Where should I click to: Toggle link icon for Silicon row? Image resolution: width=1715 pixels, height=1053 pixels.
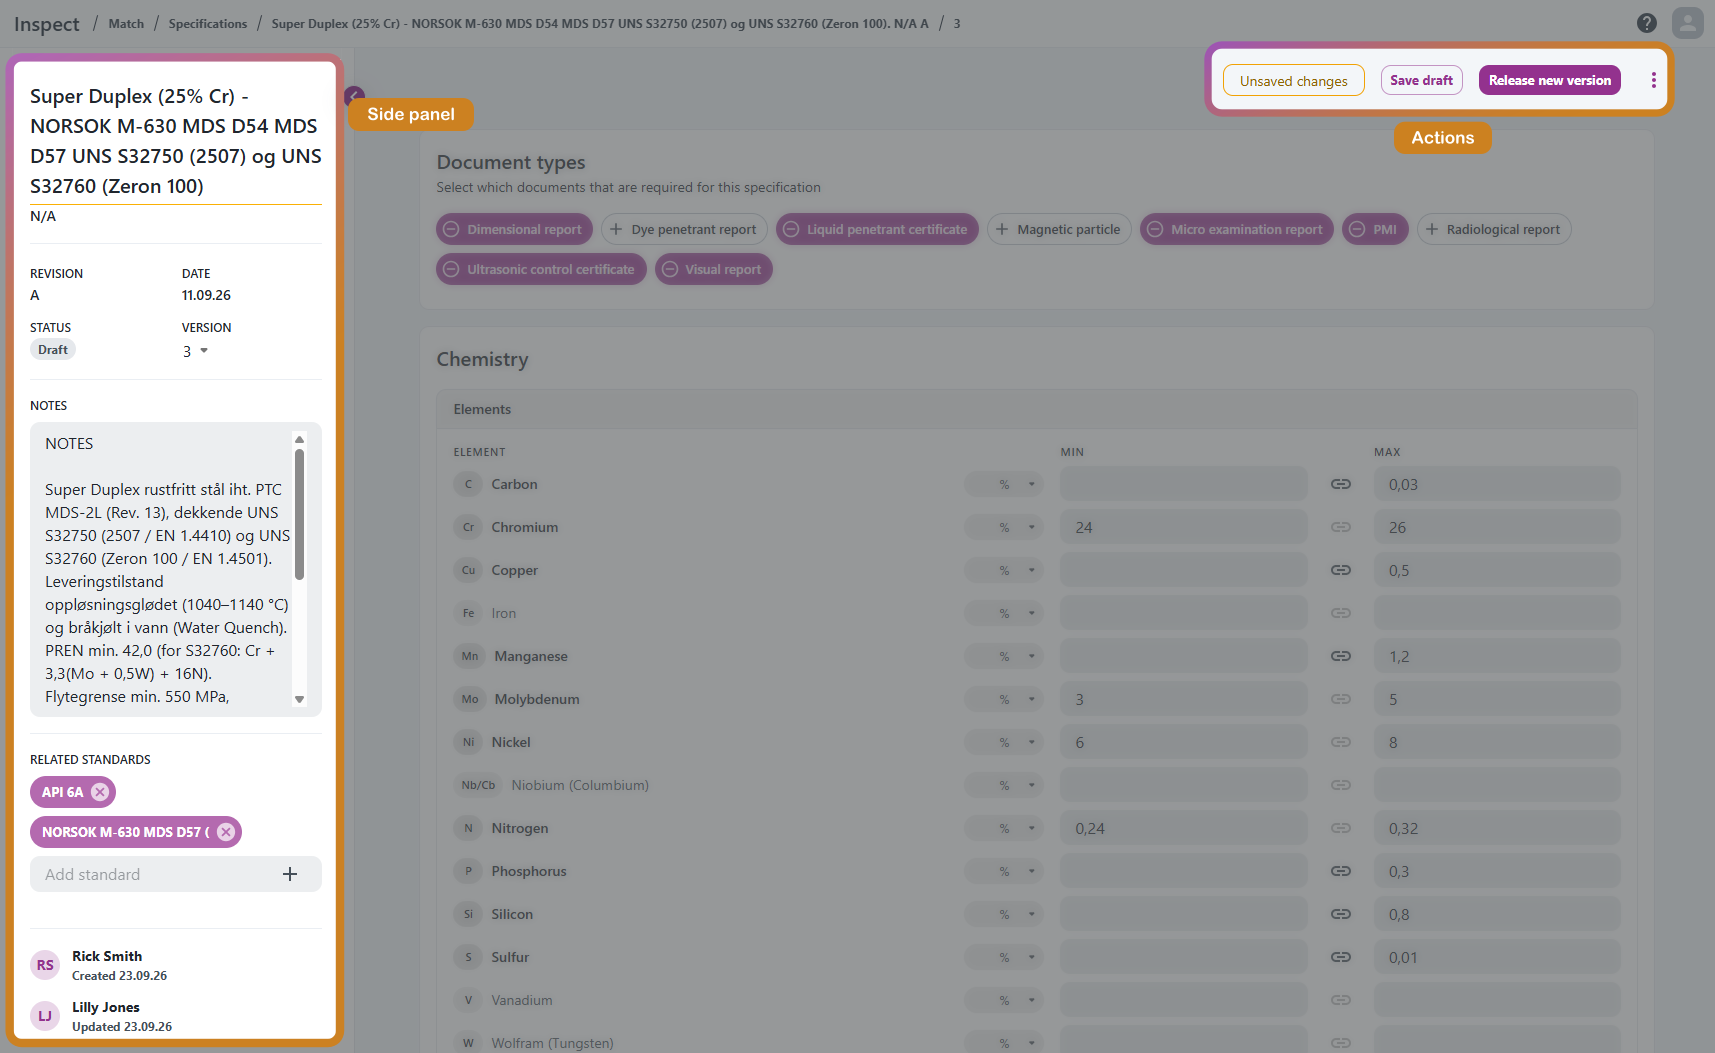click(x=1341, y=914)
